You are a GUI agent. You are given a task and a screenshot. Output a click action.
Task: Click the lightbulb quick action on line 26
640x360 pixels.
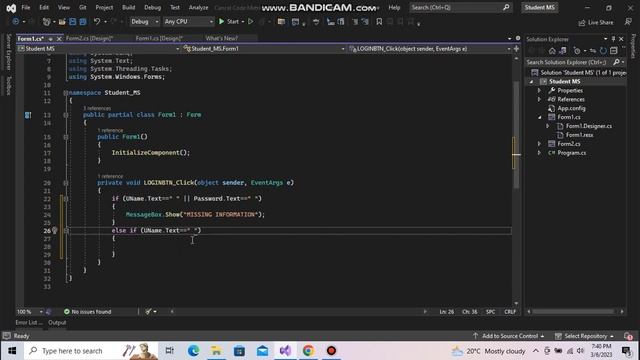coord(55,231)
